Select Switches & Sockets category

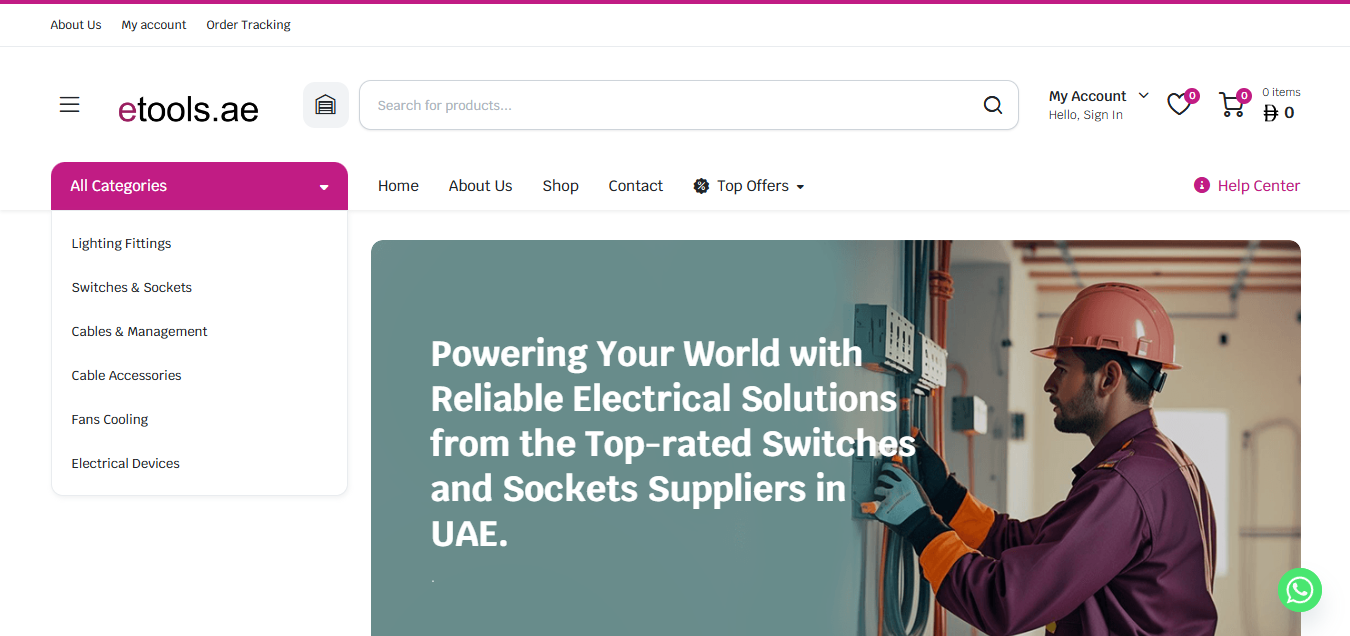pos(131,287)
